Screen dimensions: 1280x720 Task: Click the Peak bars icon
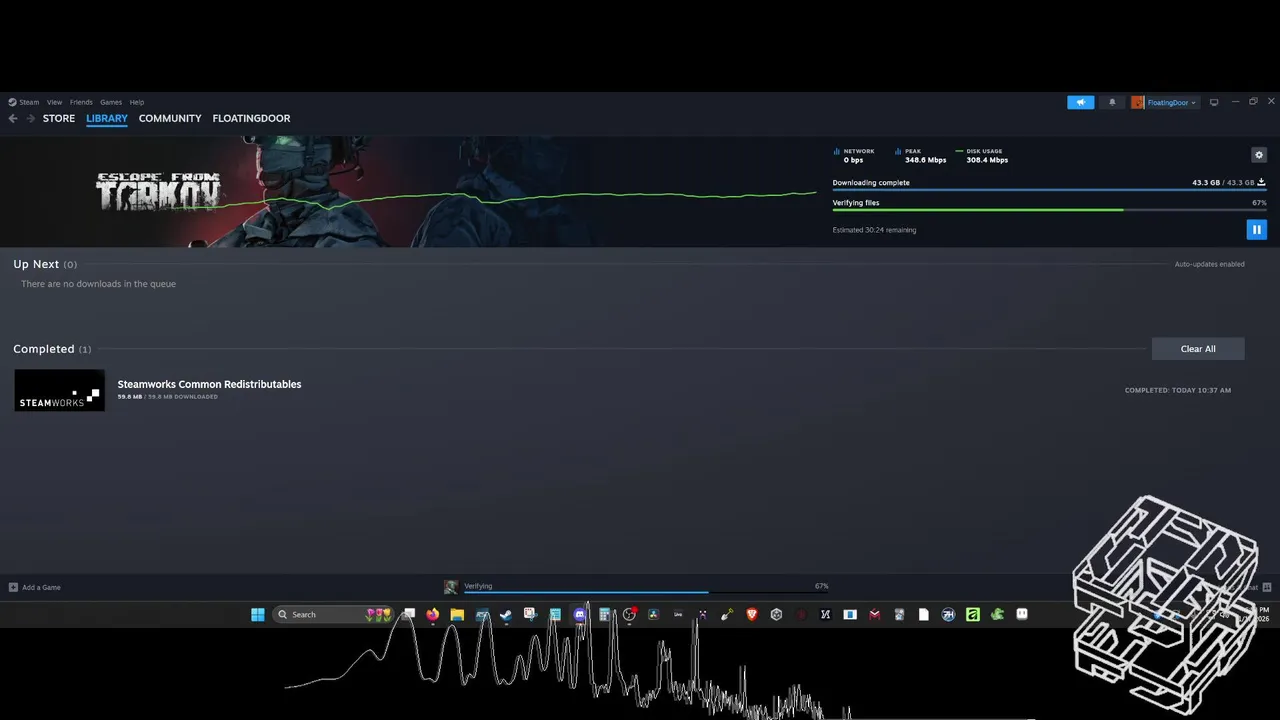click(898, 151)
